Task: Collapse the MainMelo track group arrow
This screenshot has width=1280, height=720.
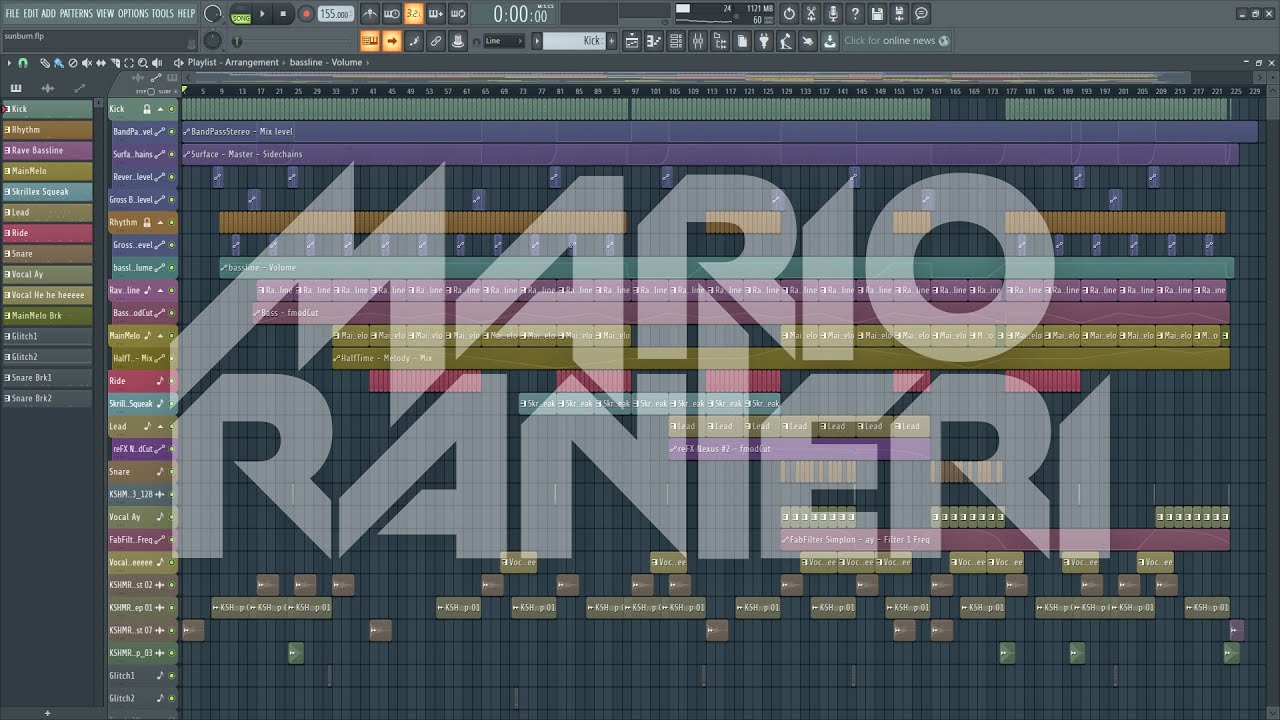Action: click(x=159, y=336)
